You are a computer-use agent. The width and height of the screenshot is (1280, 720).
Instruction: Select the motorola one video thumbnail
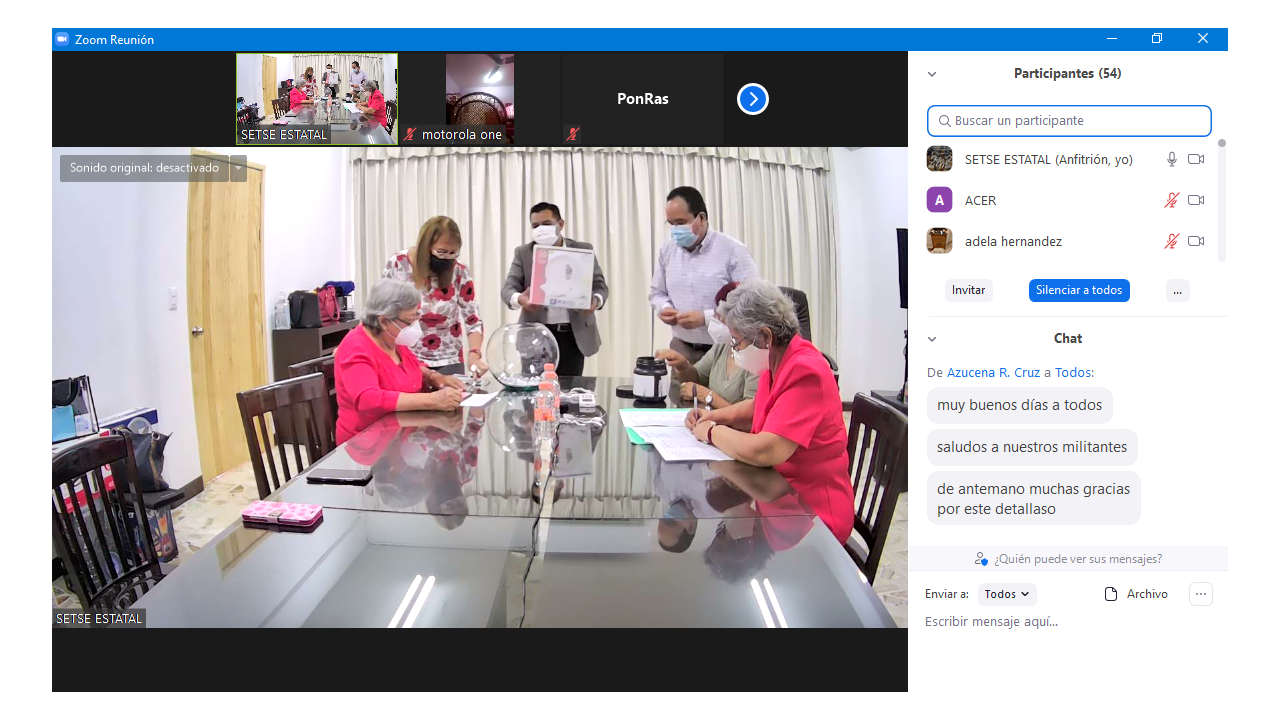[480, 99]
